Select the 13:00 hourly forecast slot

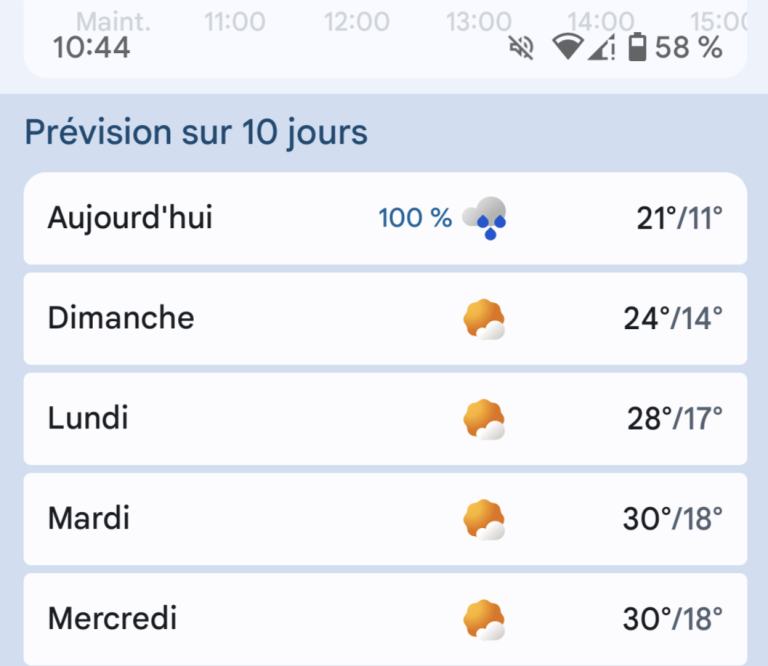point(479,22)
